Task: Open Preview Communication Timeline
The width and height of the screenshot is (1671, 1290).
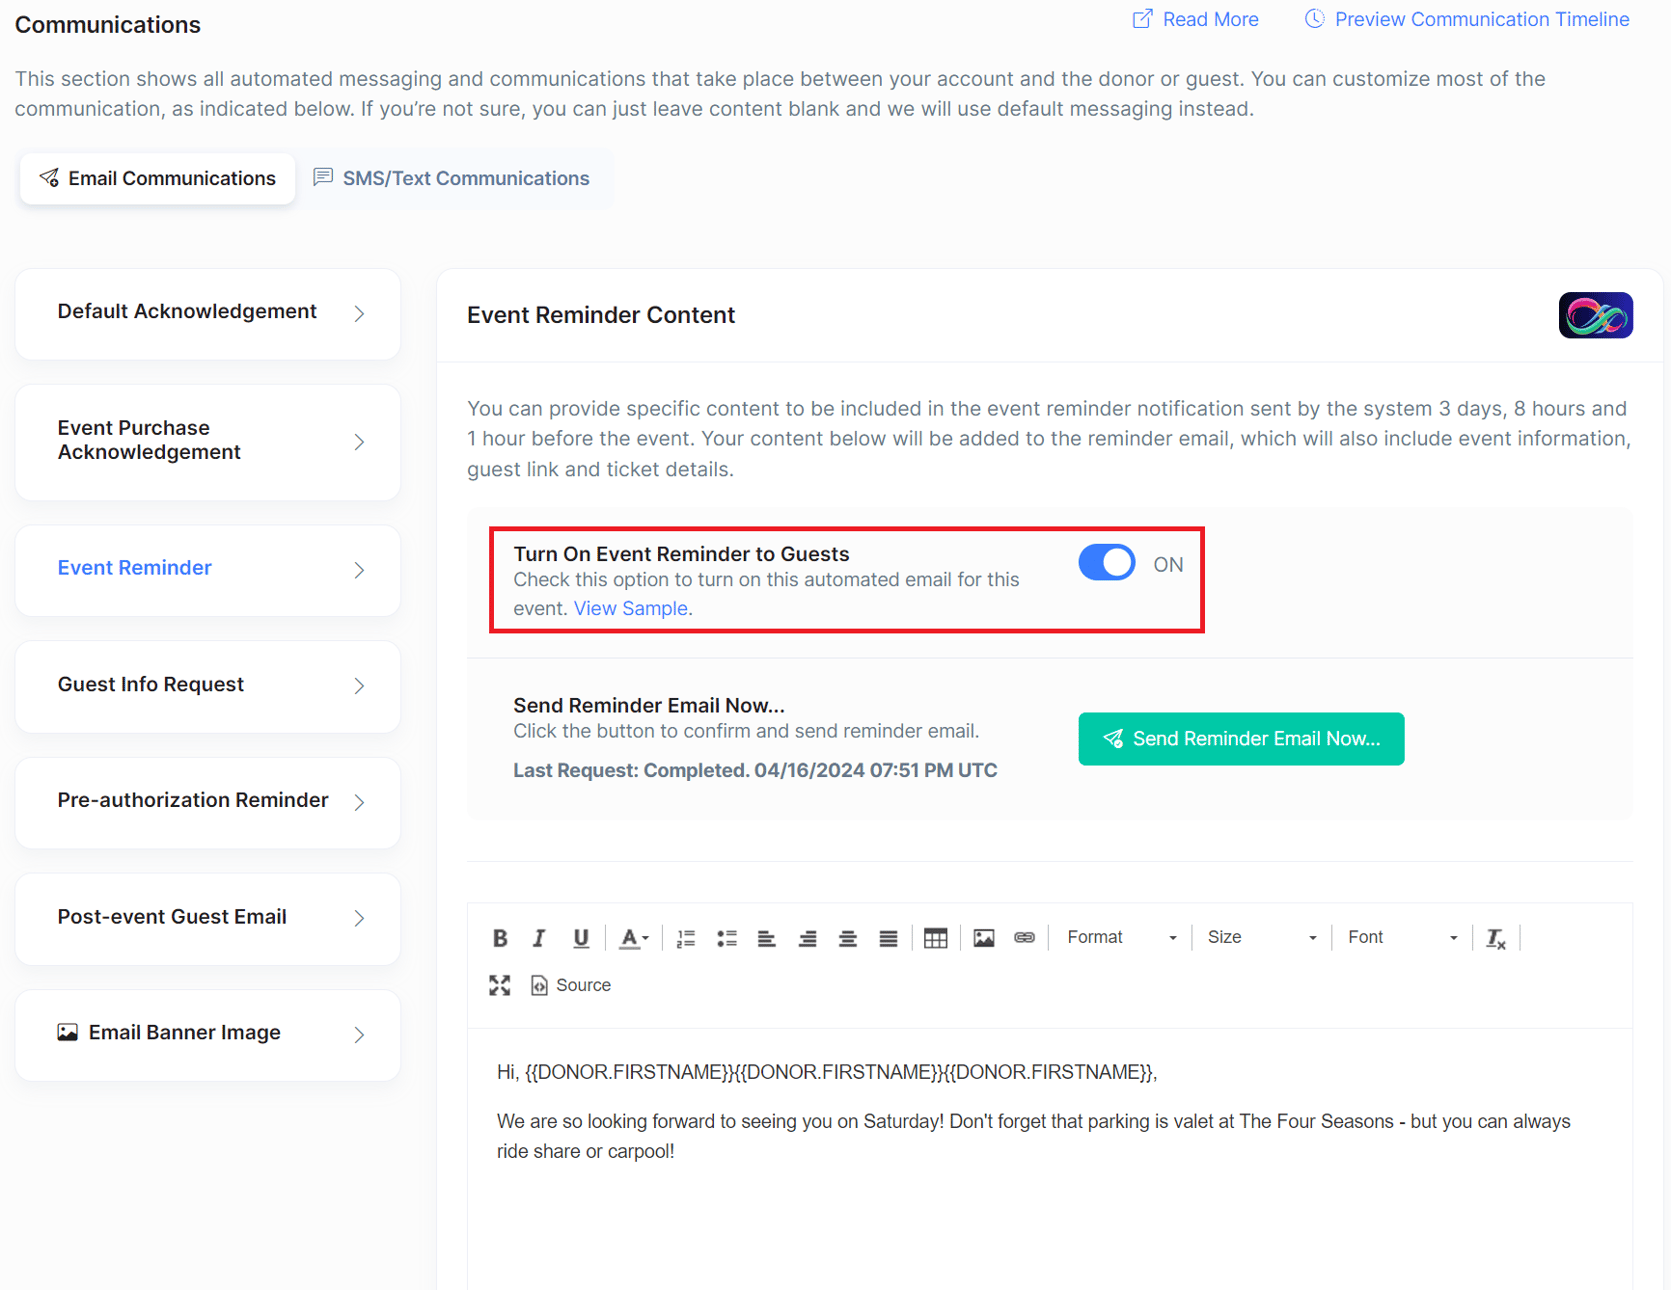Action: [x=1467, y=20]
